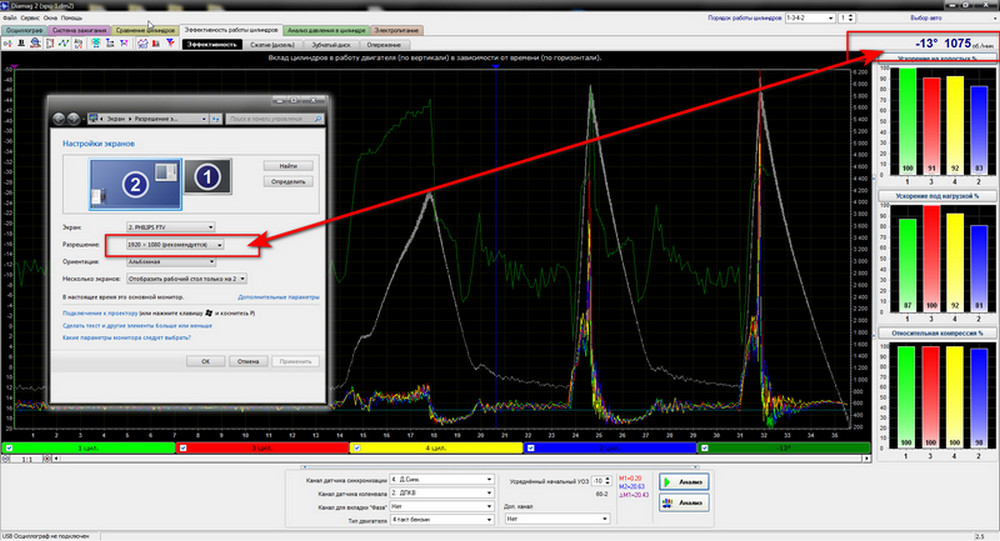Open the Канал датчика коленвала dropdown
The image size is (1000, 541).
[x=442, y=493]
